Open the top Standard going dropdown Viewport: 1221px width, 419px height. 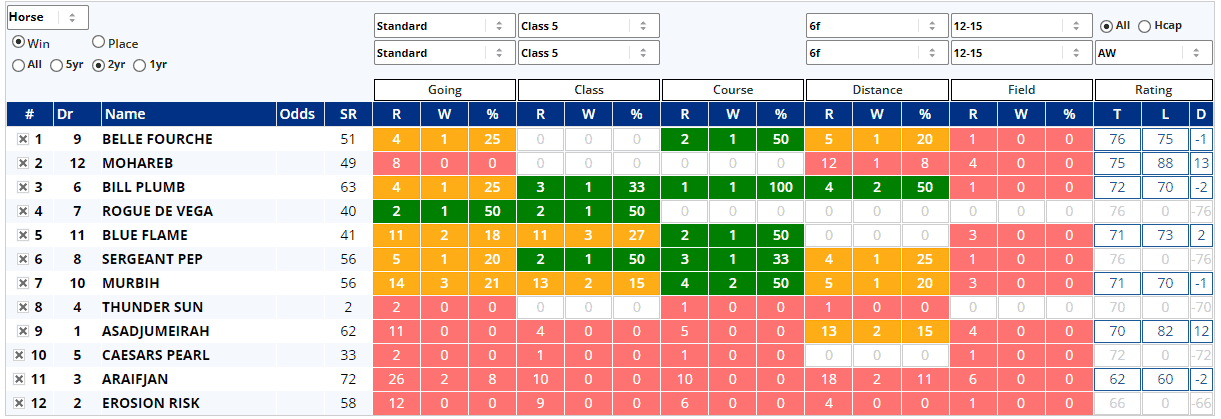click(x=444, y=26)
